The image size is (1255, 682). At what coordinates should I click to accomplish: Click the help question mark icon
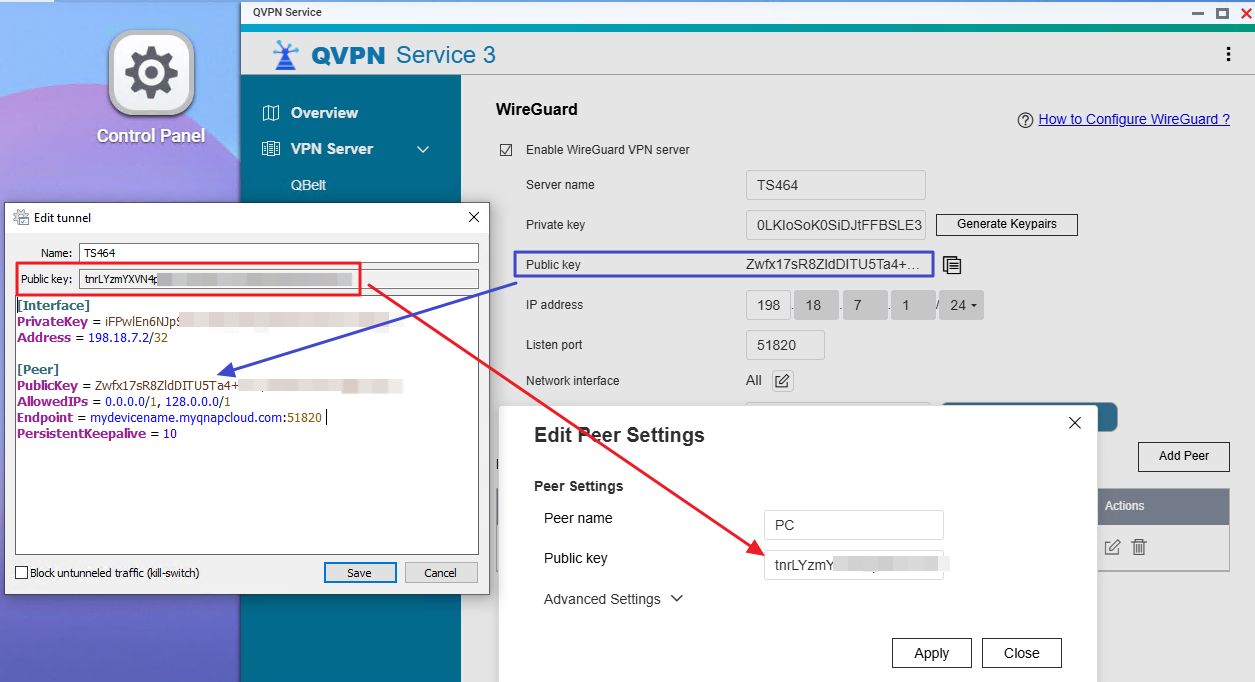(1024, 120)
